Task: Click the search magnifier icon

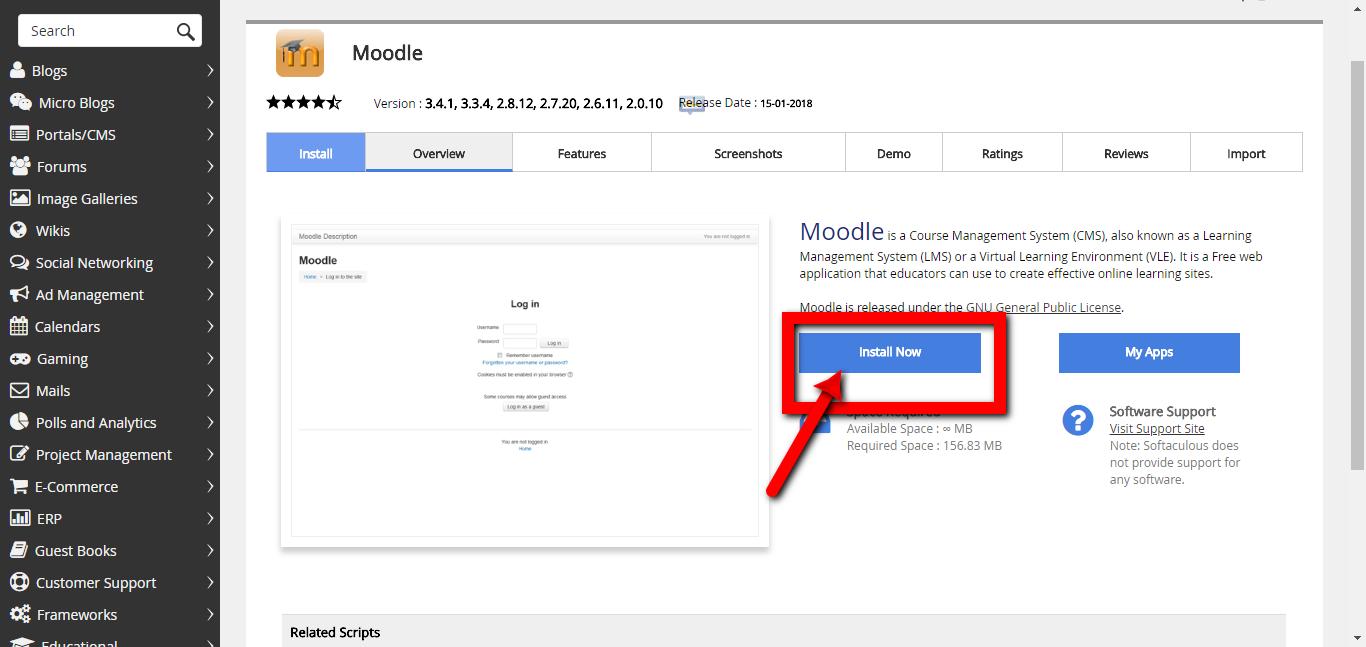Action: click(x=185, y=31)
